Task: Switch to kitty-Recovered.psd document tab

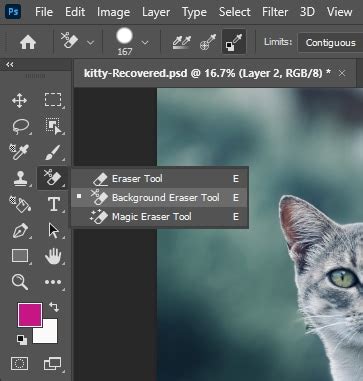Action: point(207,73)
